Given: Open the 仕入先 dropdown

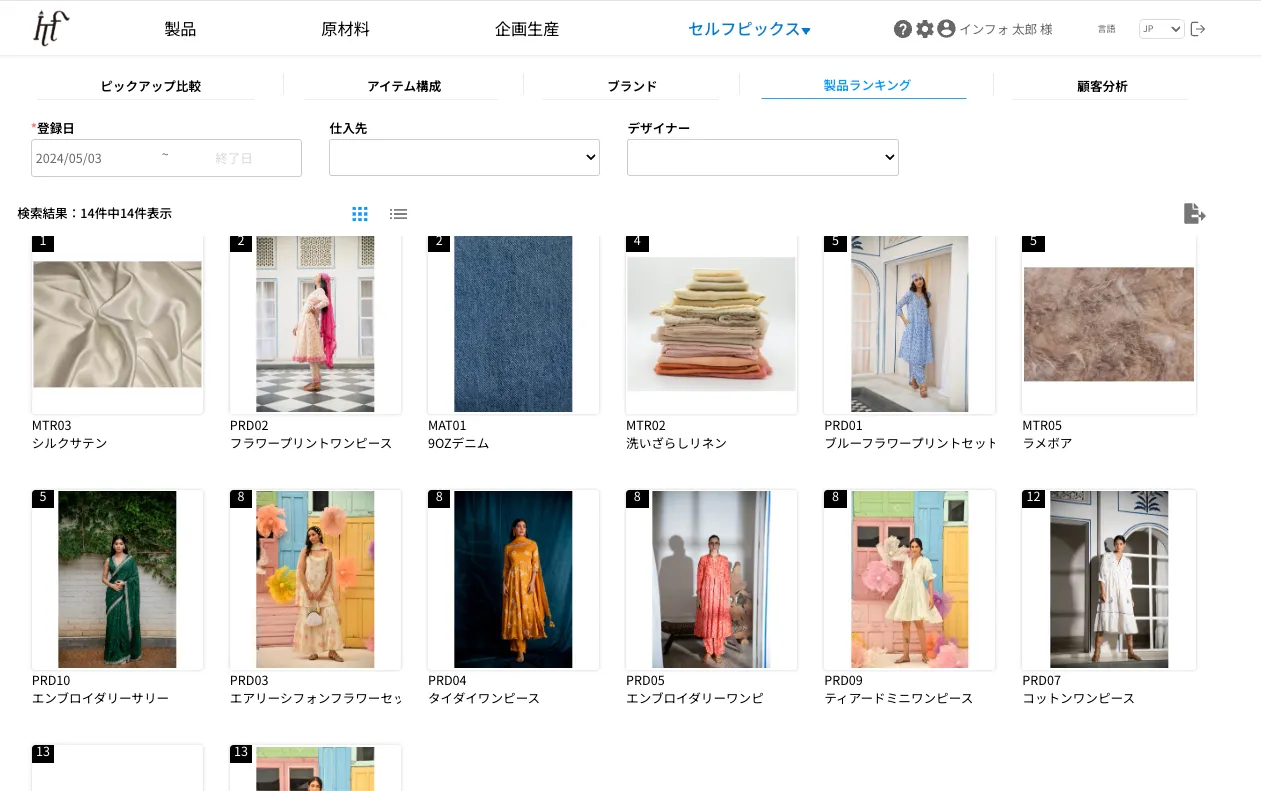Looking at the screenshot, I should click(x=464, y=158).
